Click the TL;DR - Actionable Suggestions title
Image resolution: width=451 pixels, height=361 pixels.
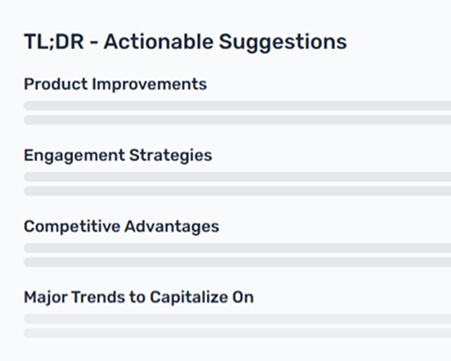pyautogui.click(x=185, y=42)
